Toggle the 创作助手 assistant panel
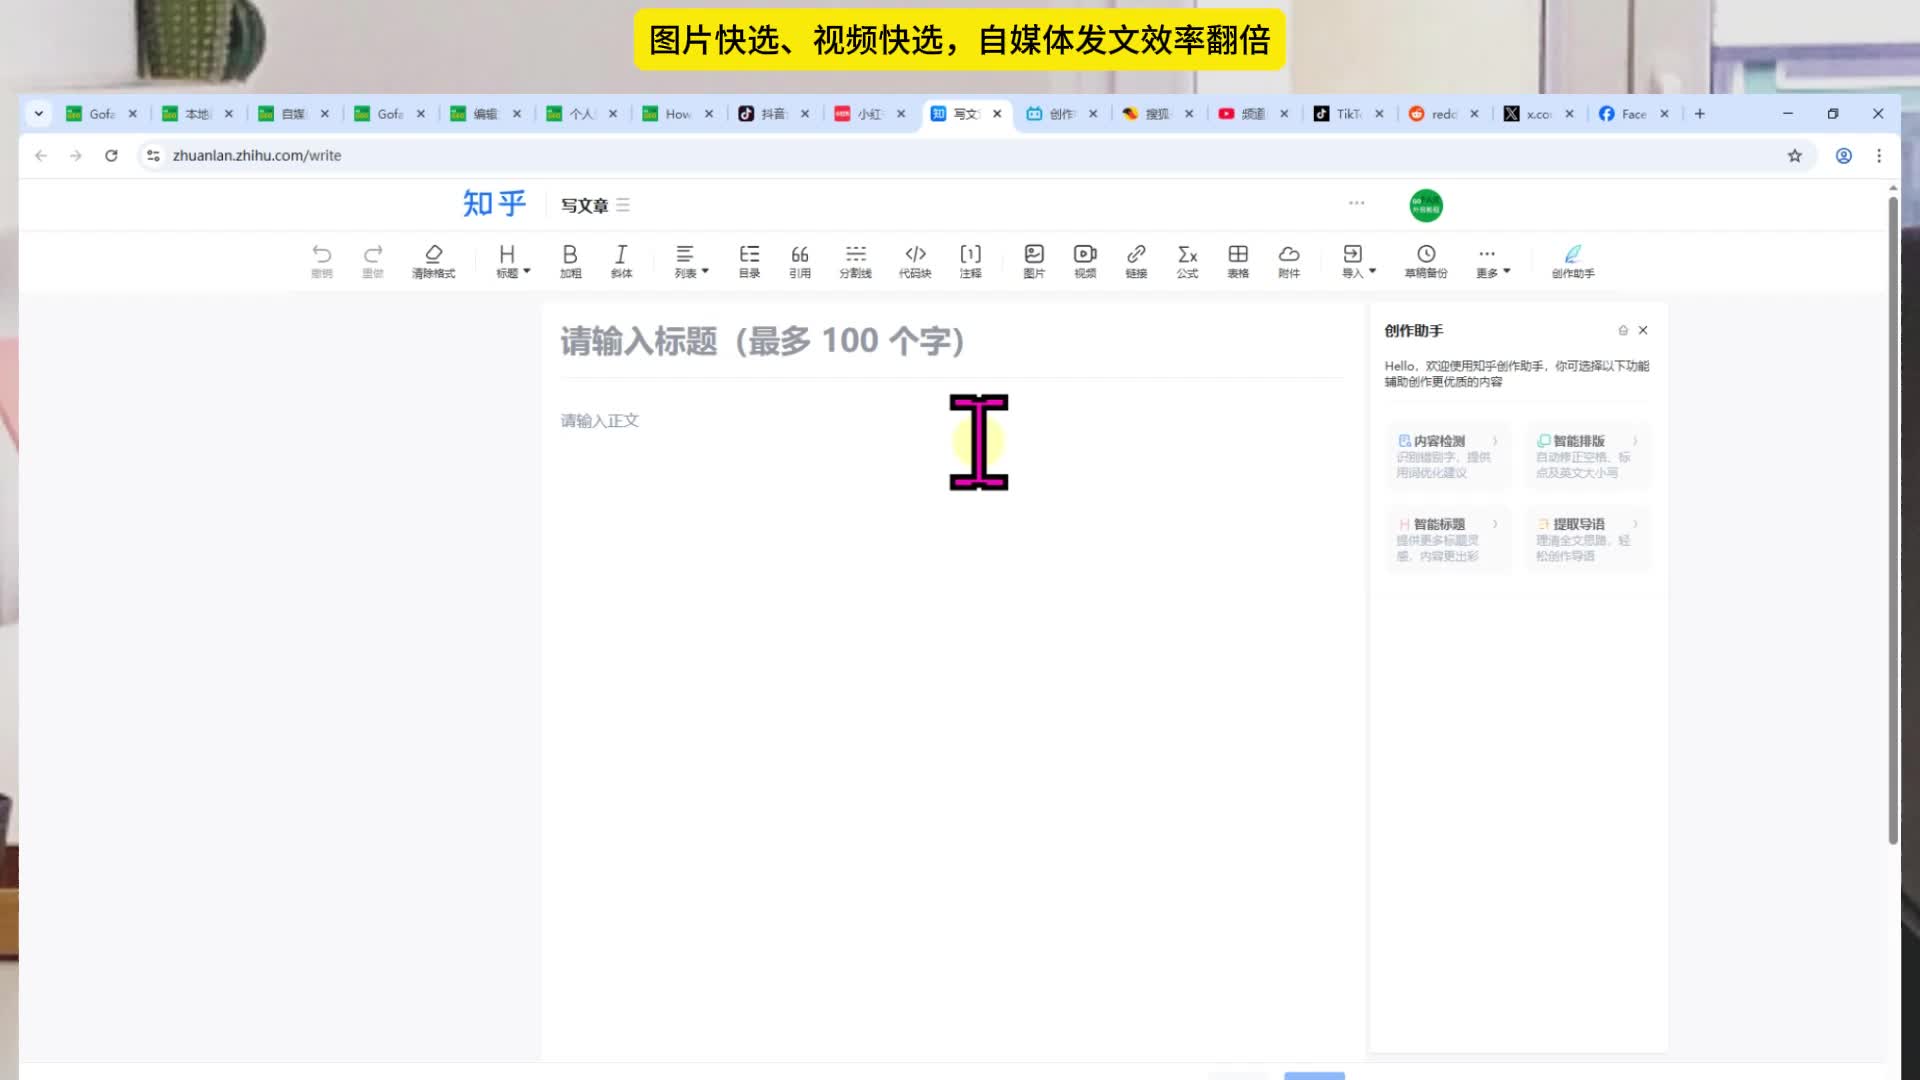Screen dimensions: 1920x1080 (1573, 260)
